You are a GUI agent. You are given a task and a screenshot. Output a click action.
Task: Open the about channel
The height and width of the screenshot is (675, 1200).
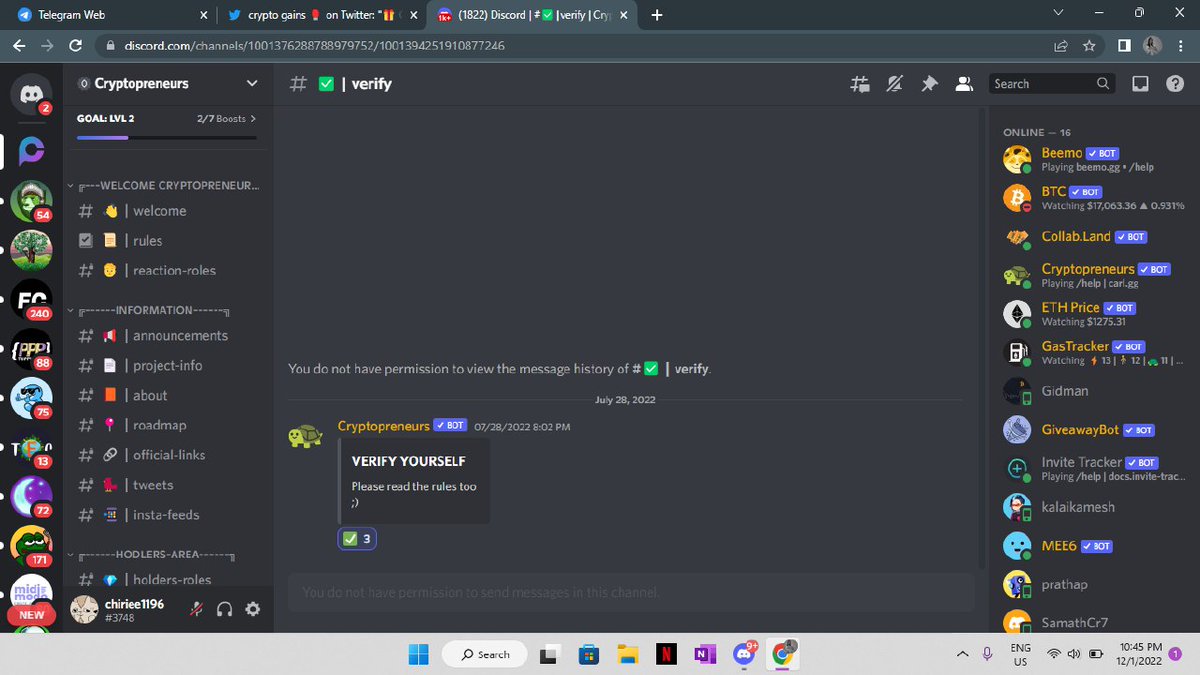tap(168, 396)
